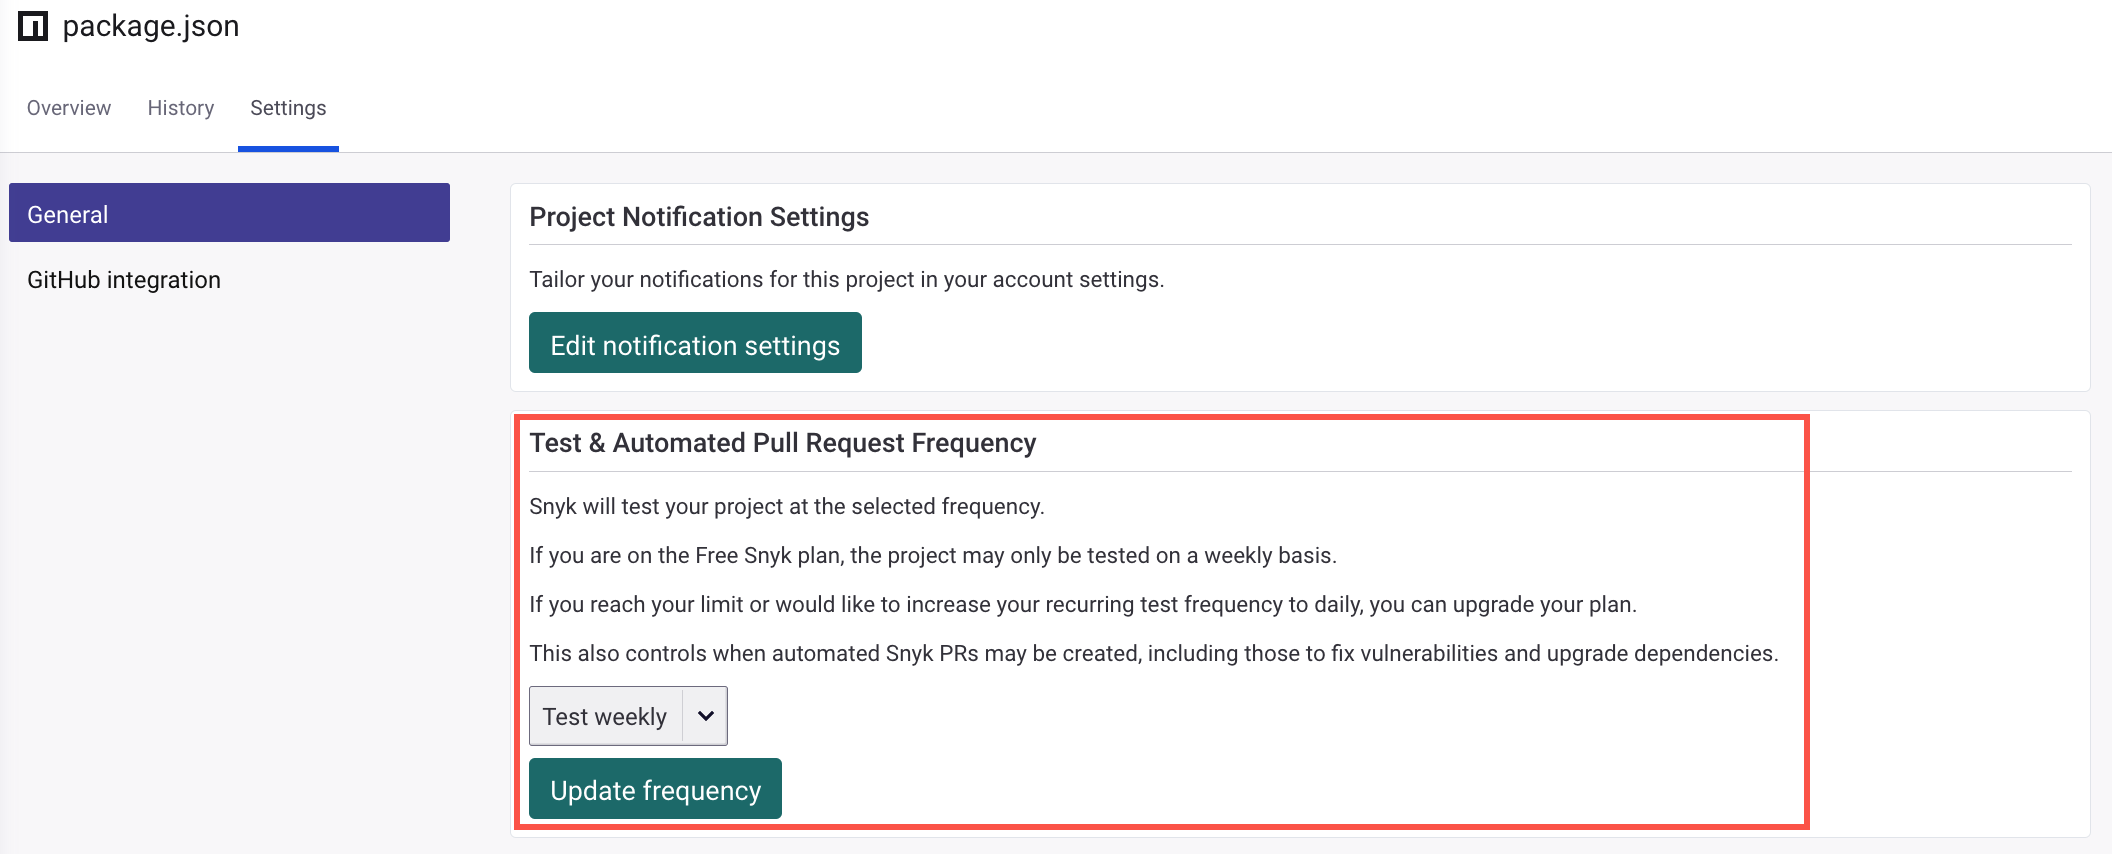Activate the Edit notification settings control

[x=694, y=343]
